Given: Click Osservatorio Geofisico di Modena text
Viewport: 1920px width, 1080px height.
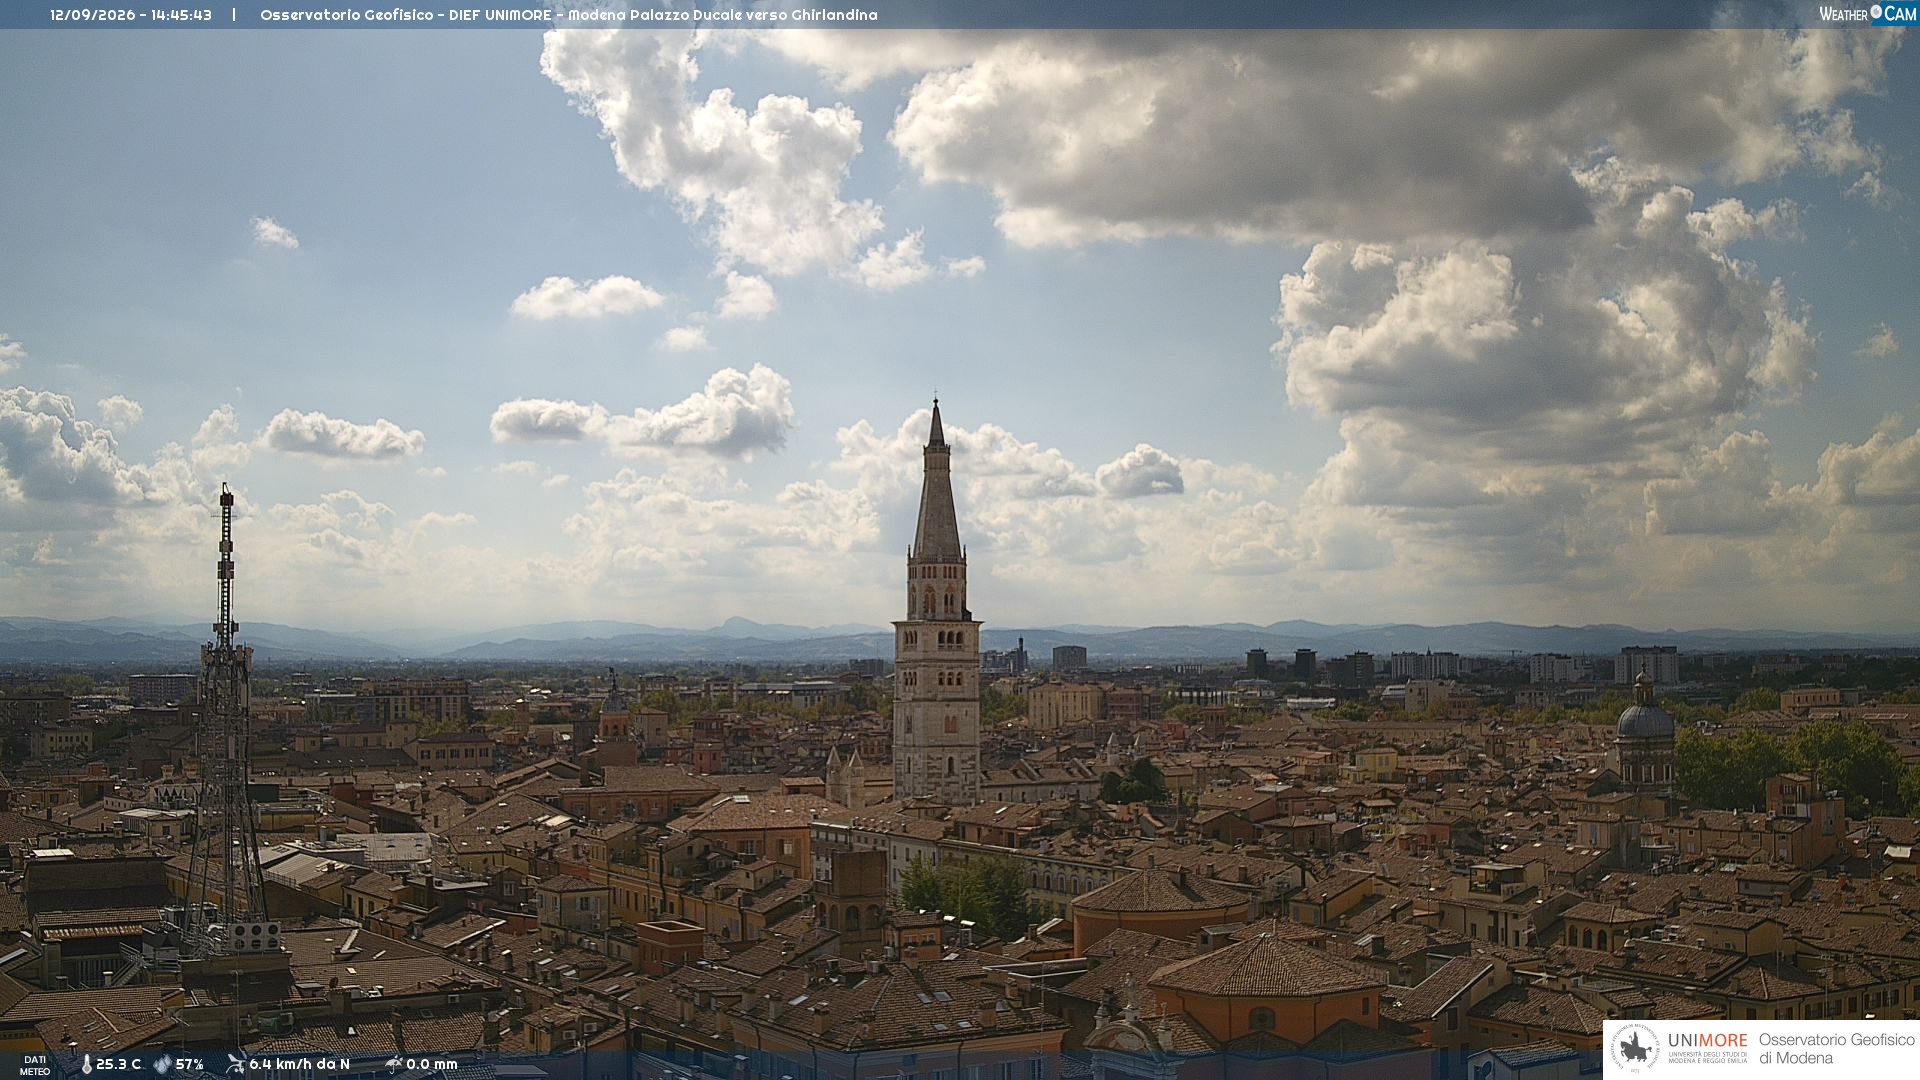Looking at the screenshot, I should 1836,1049.
